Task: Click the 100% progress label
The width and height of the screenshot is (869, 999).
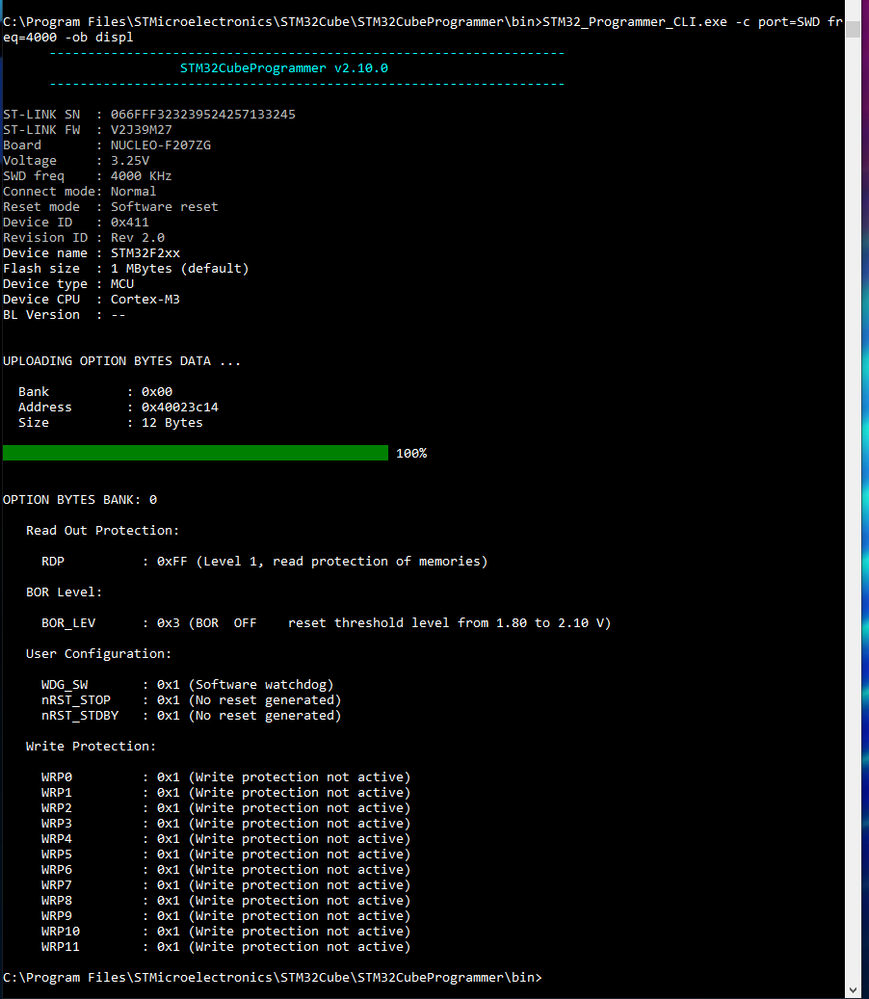Action: [x=412, y=454]
